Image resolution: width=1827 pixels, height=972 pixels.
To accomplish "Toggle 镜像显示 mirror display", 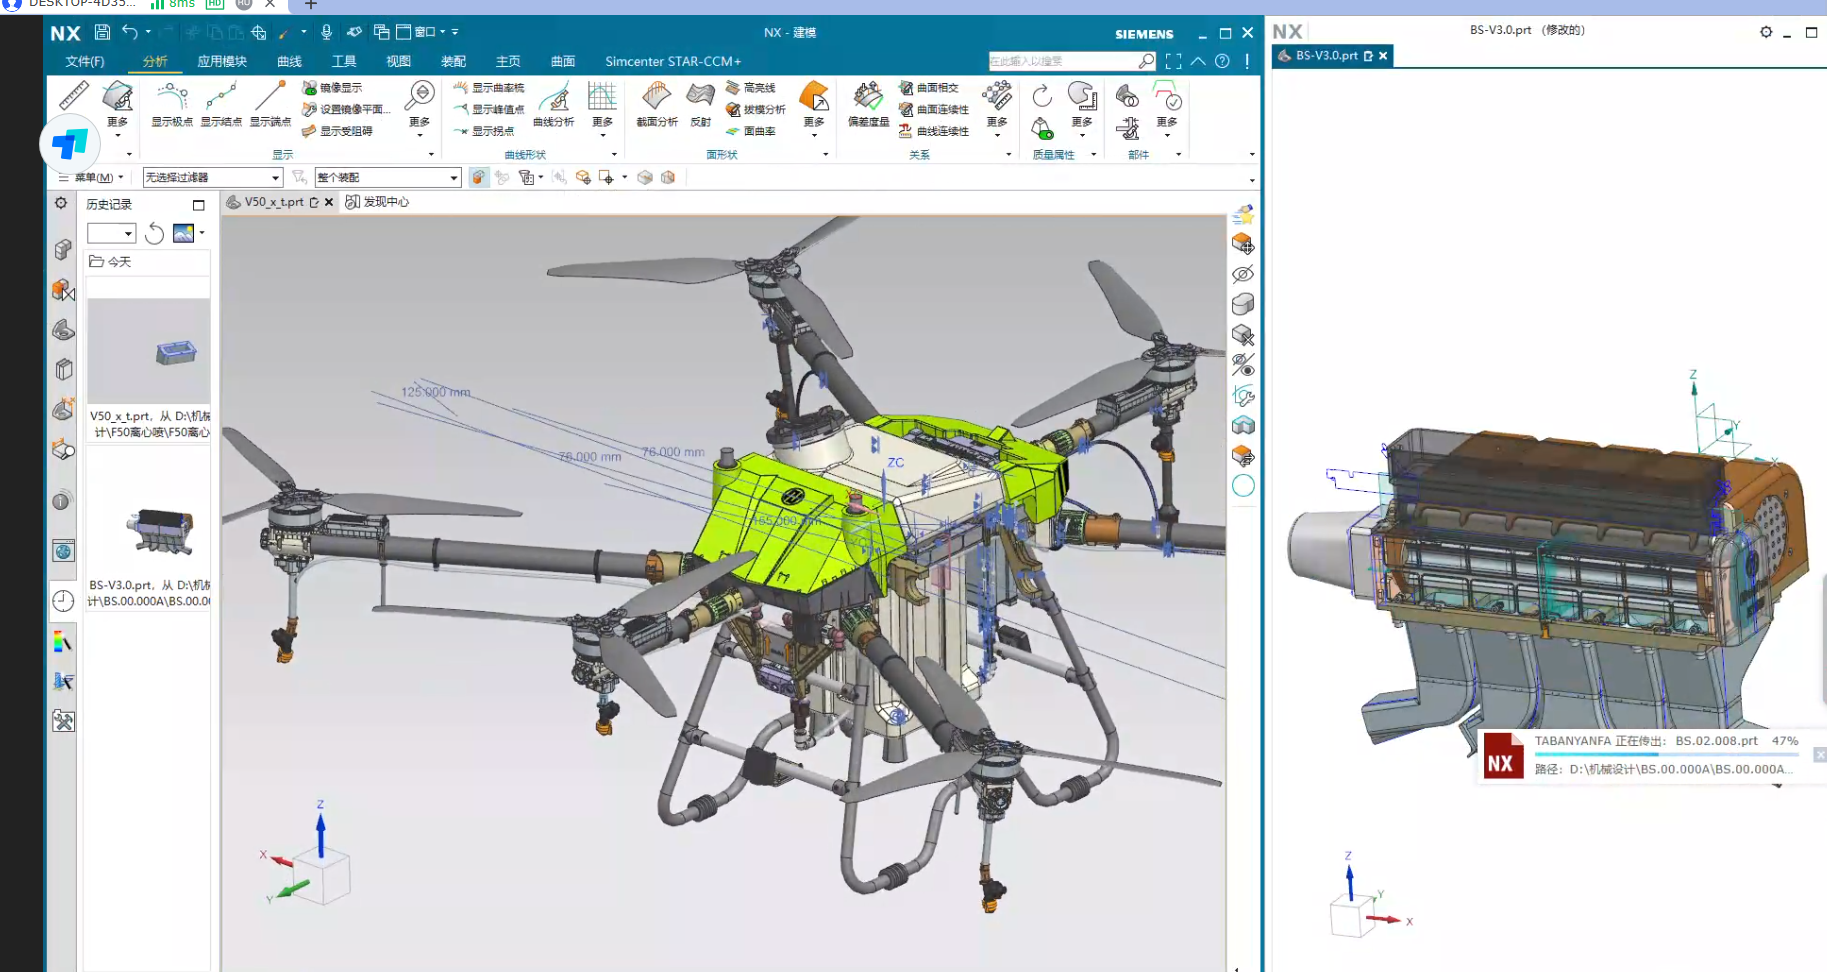I will pyautogui.click(x=332, y=88).
